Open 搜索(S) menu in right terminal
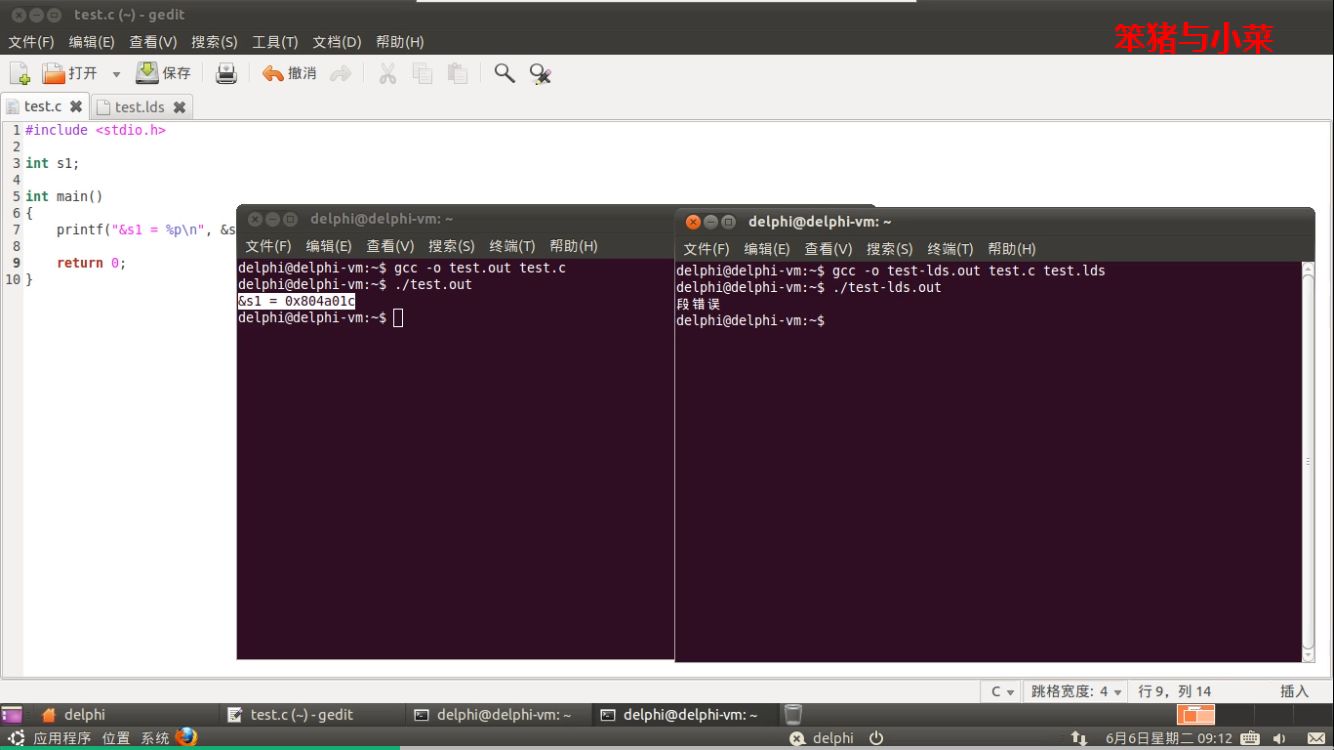 point(890,249)
